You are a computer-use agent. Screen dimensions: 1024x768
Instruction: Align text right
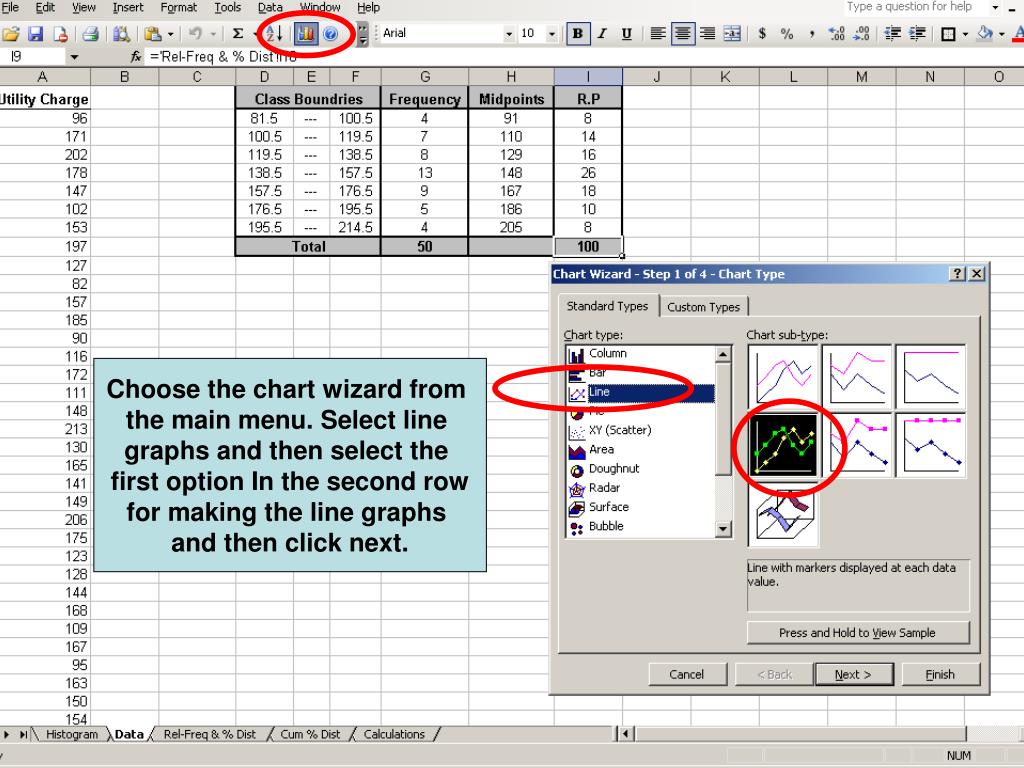(707, 33)
